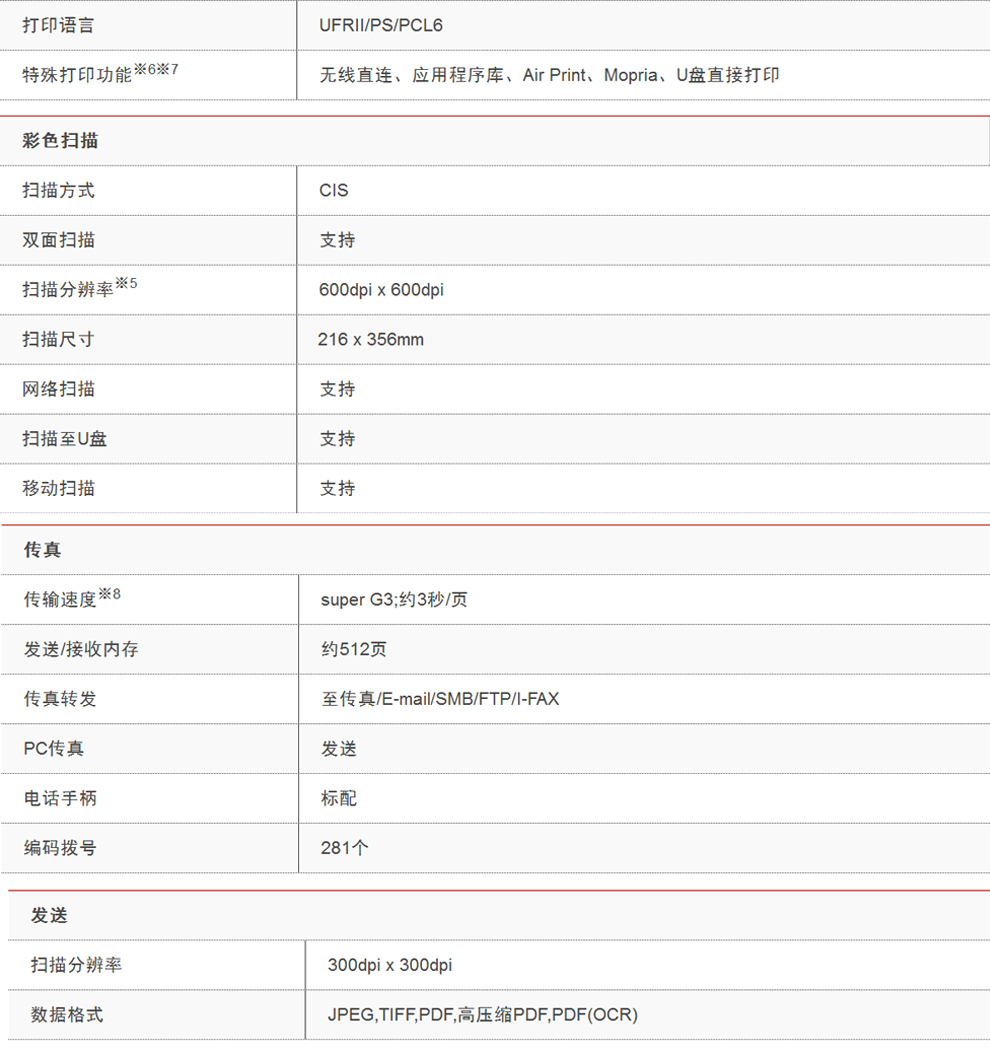Click the 网络扫描 label
Image resolution: width=990 pixels, height=1056 pixels.
tap(58, 389)
